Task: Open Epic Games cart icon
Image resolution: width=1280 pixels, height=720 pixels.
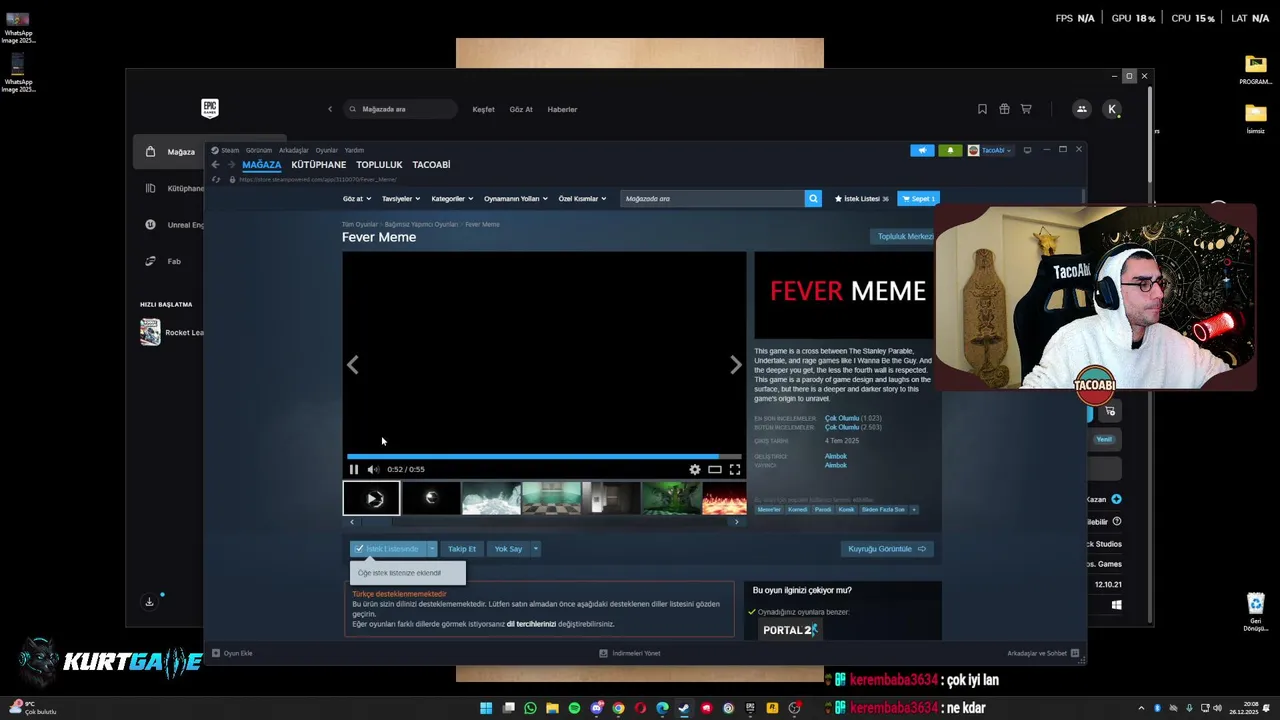Action: (x=1026, y=109)
